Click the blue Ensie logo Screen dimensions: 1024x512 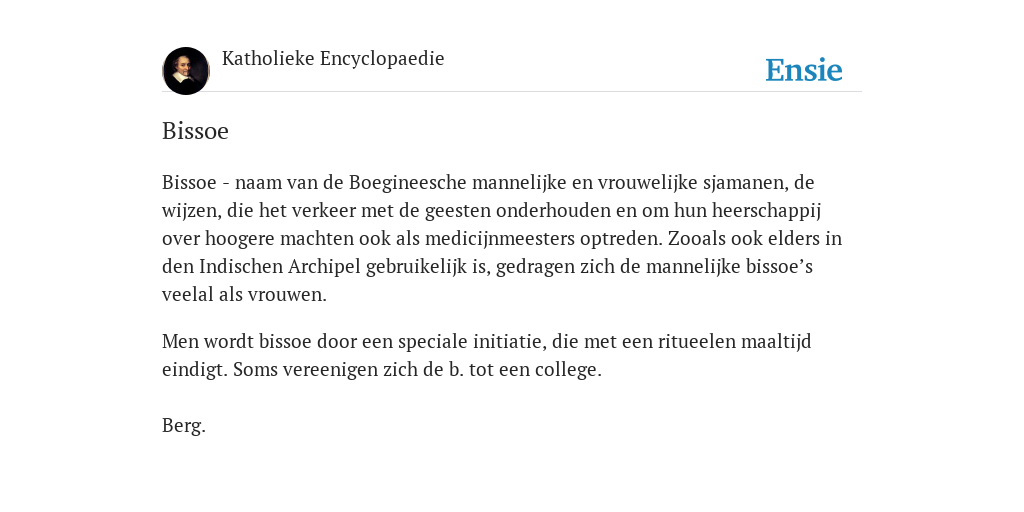804,70
